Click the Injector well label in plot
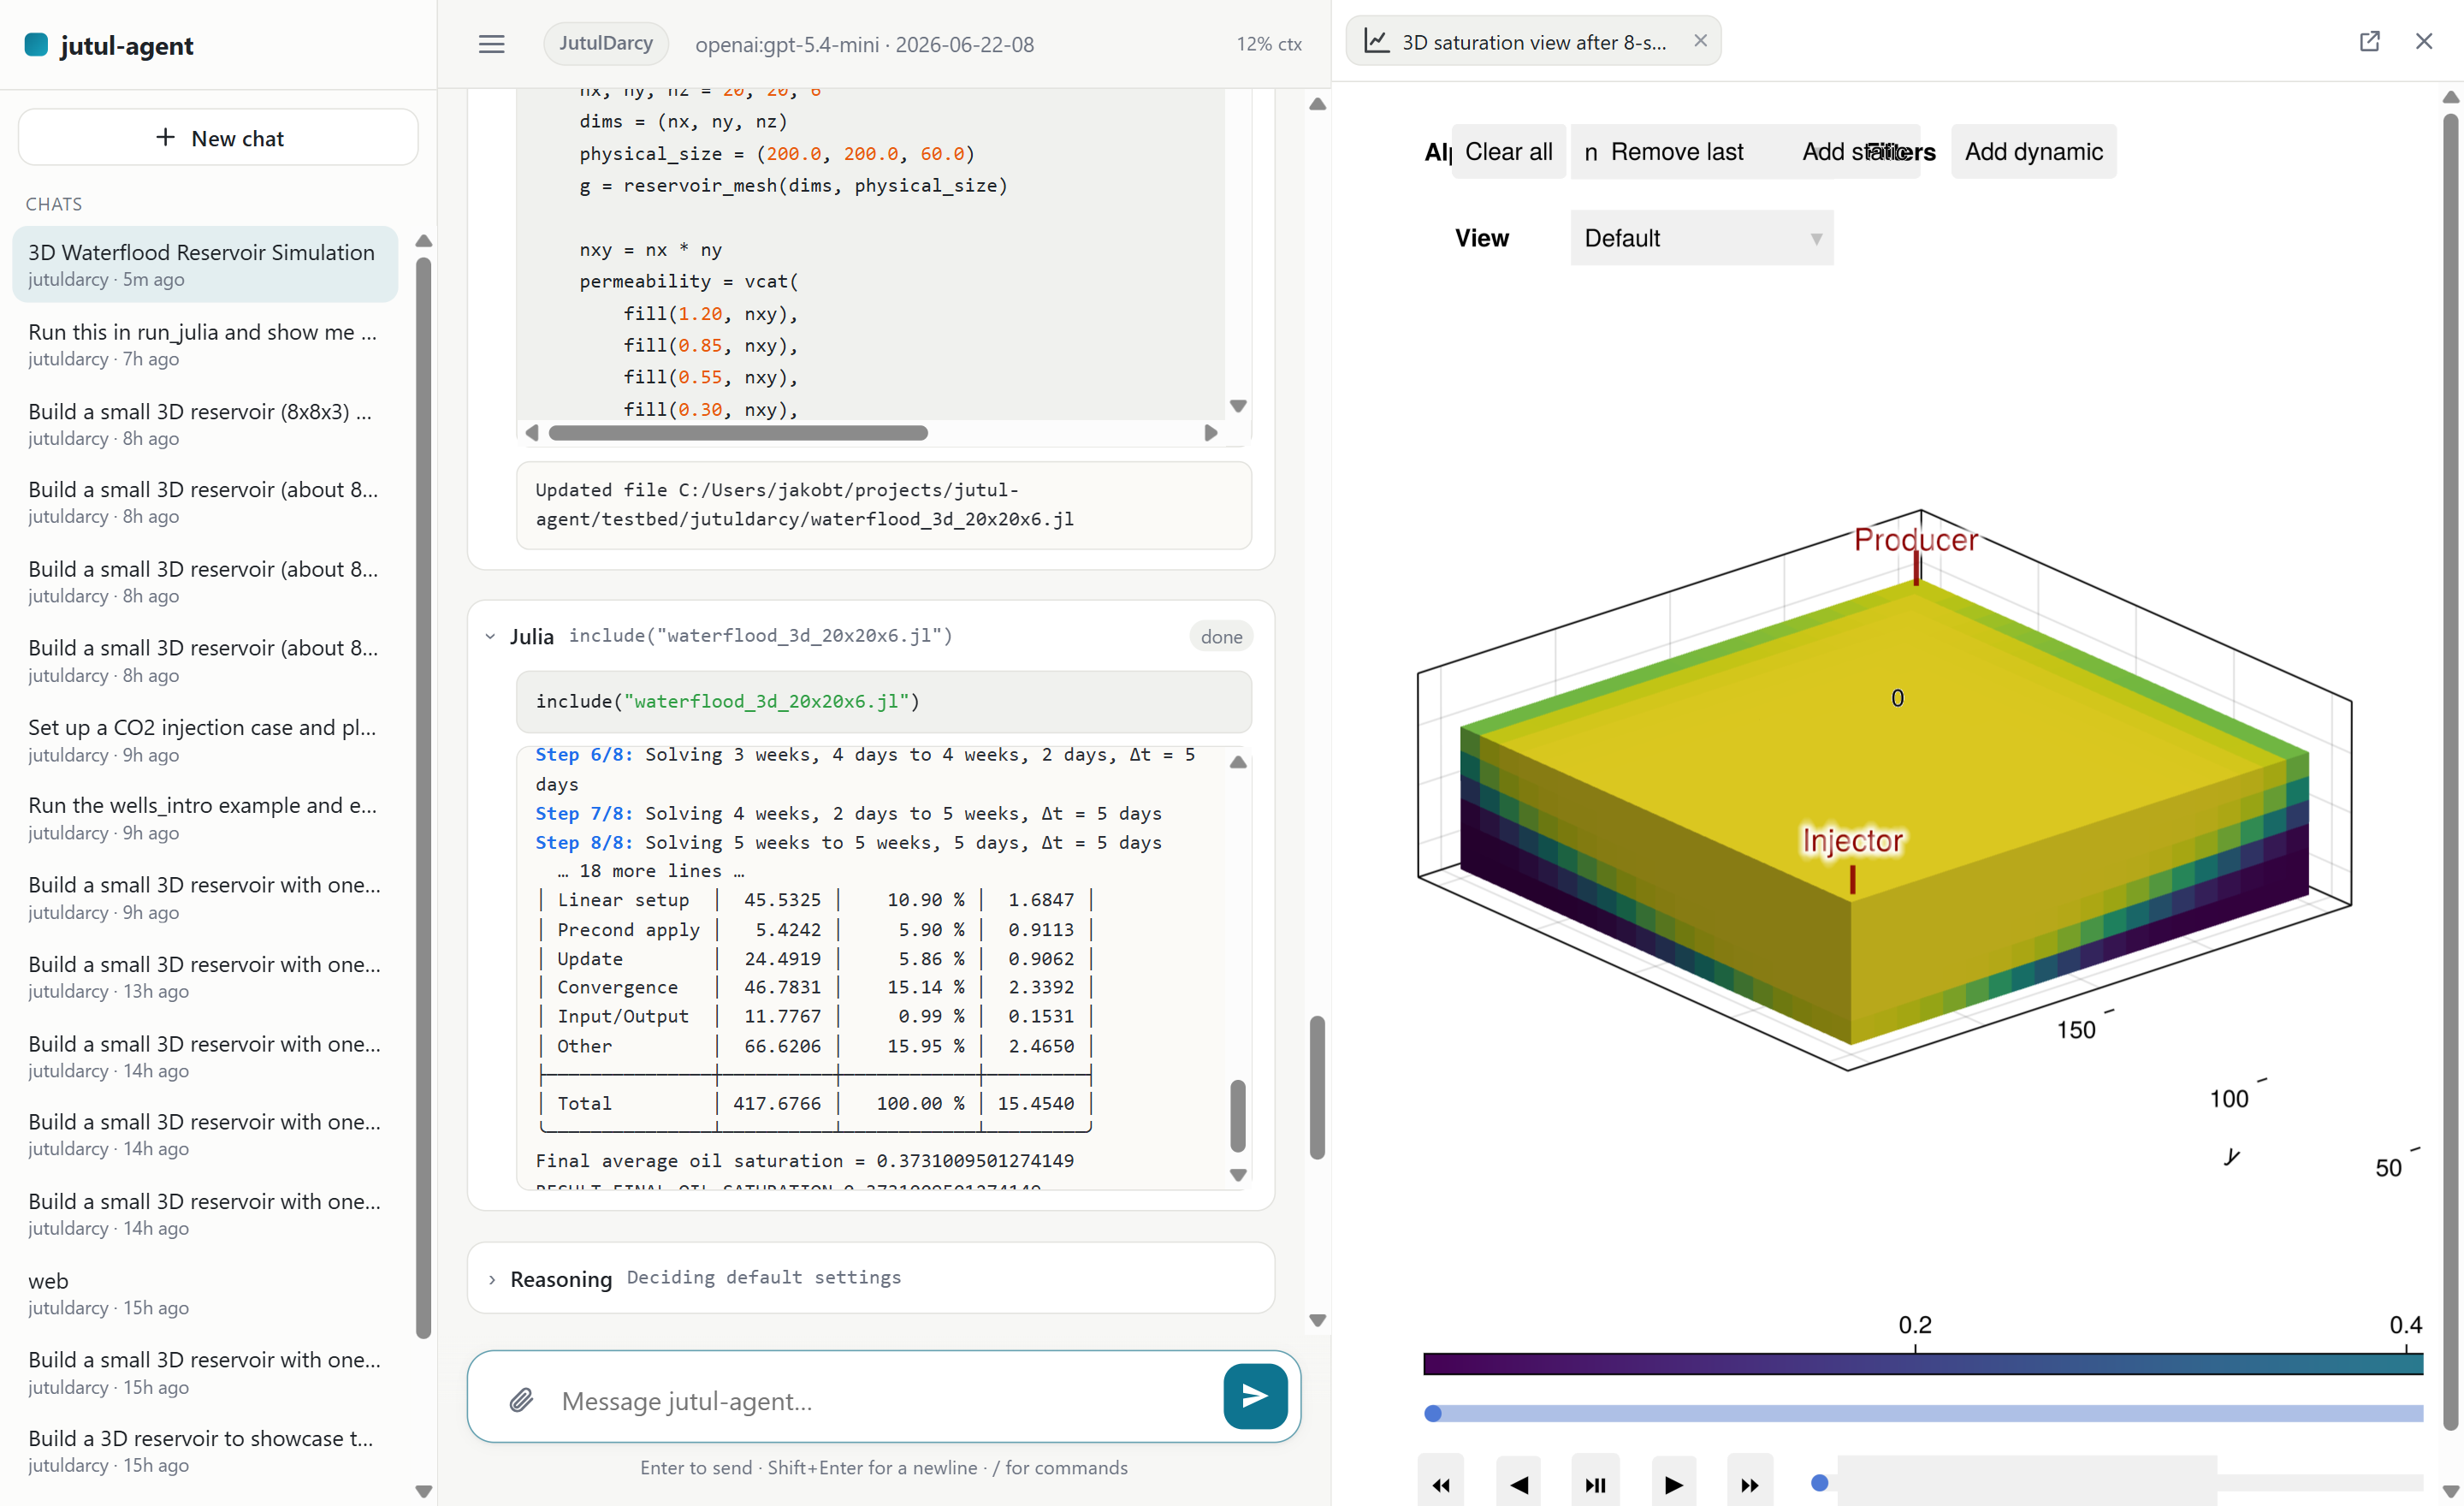The image size is (2464, 1506). point(1852,840)
